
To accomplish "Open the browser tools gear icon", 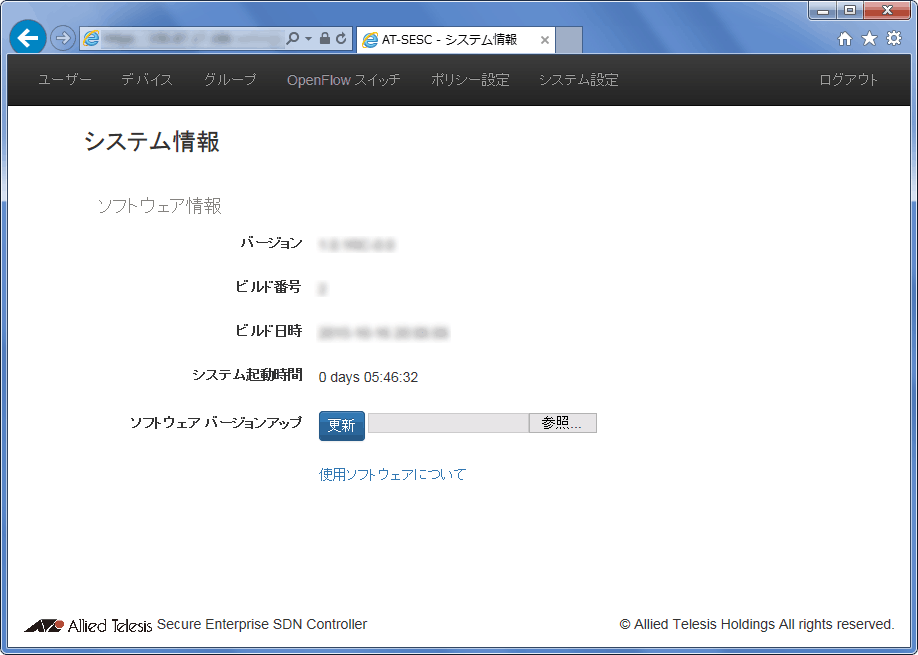I will pos(894,39).
